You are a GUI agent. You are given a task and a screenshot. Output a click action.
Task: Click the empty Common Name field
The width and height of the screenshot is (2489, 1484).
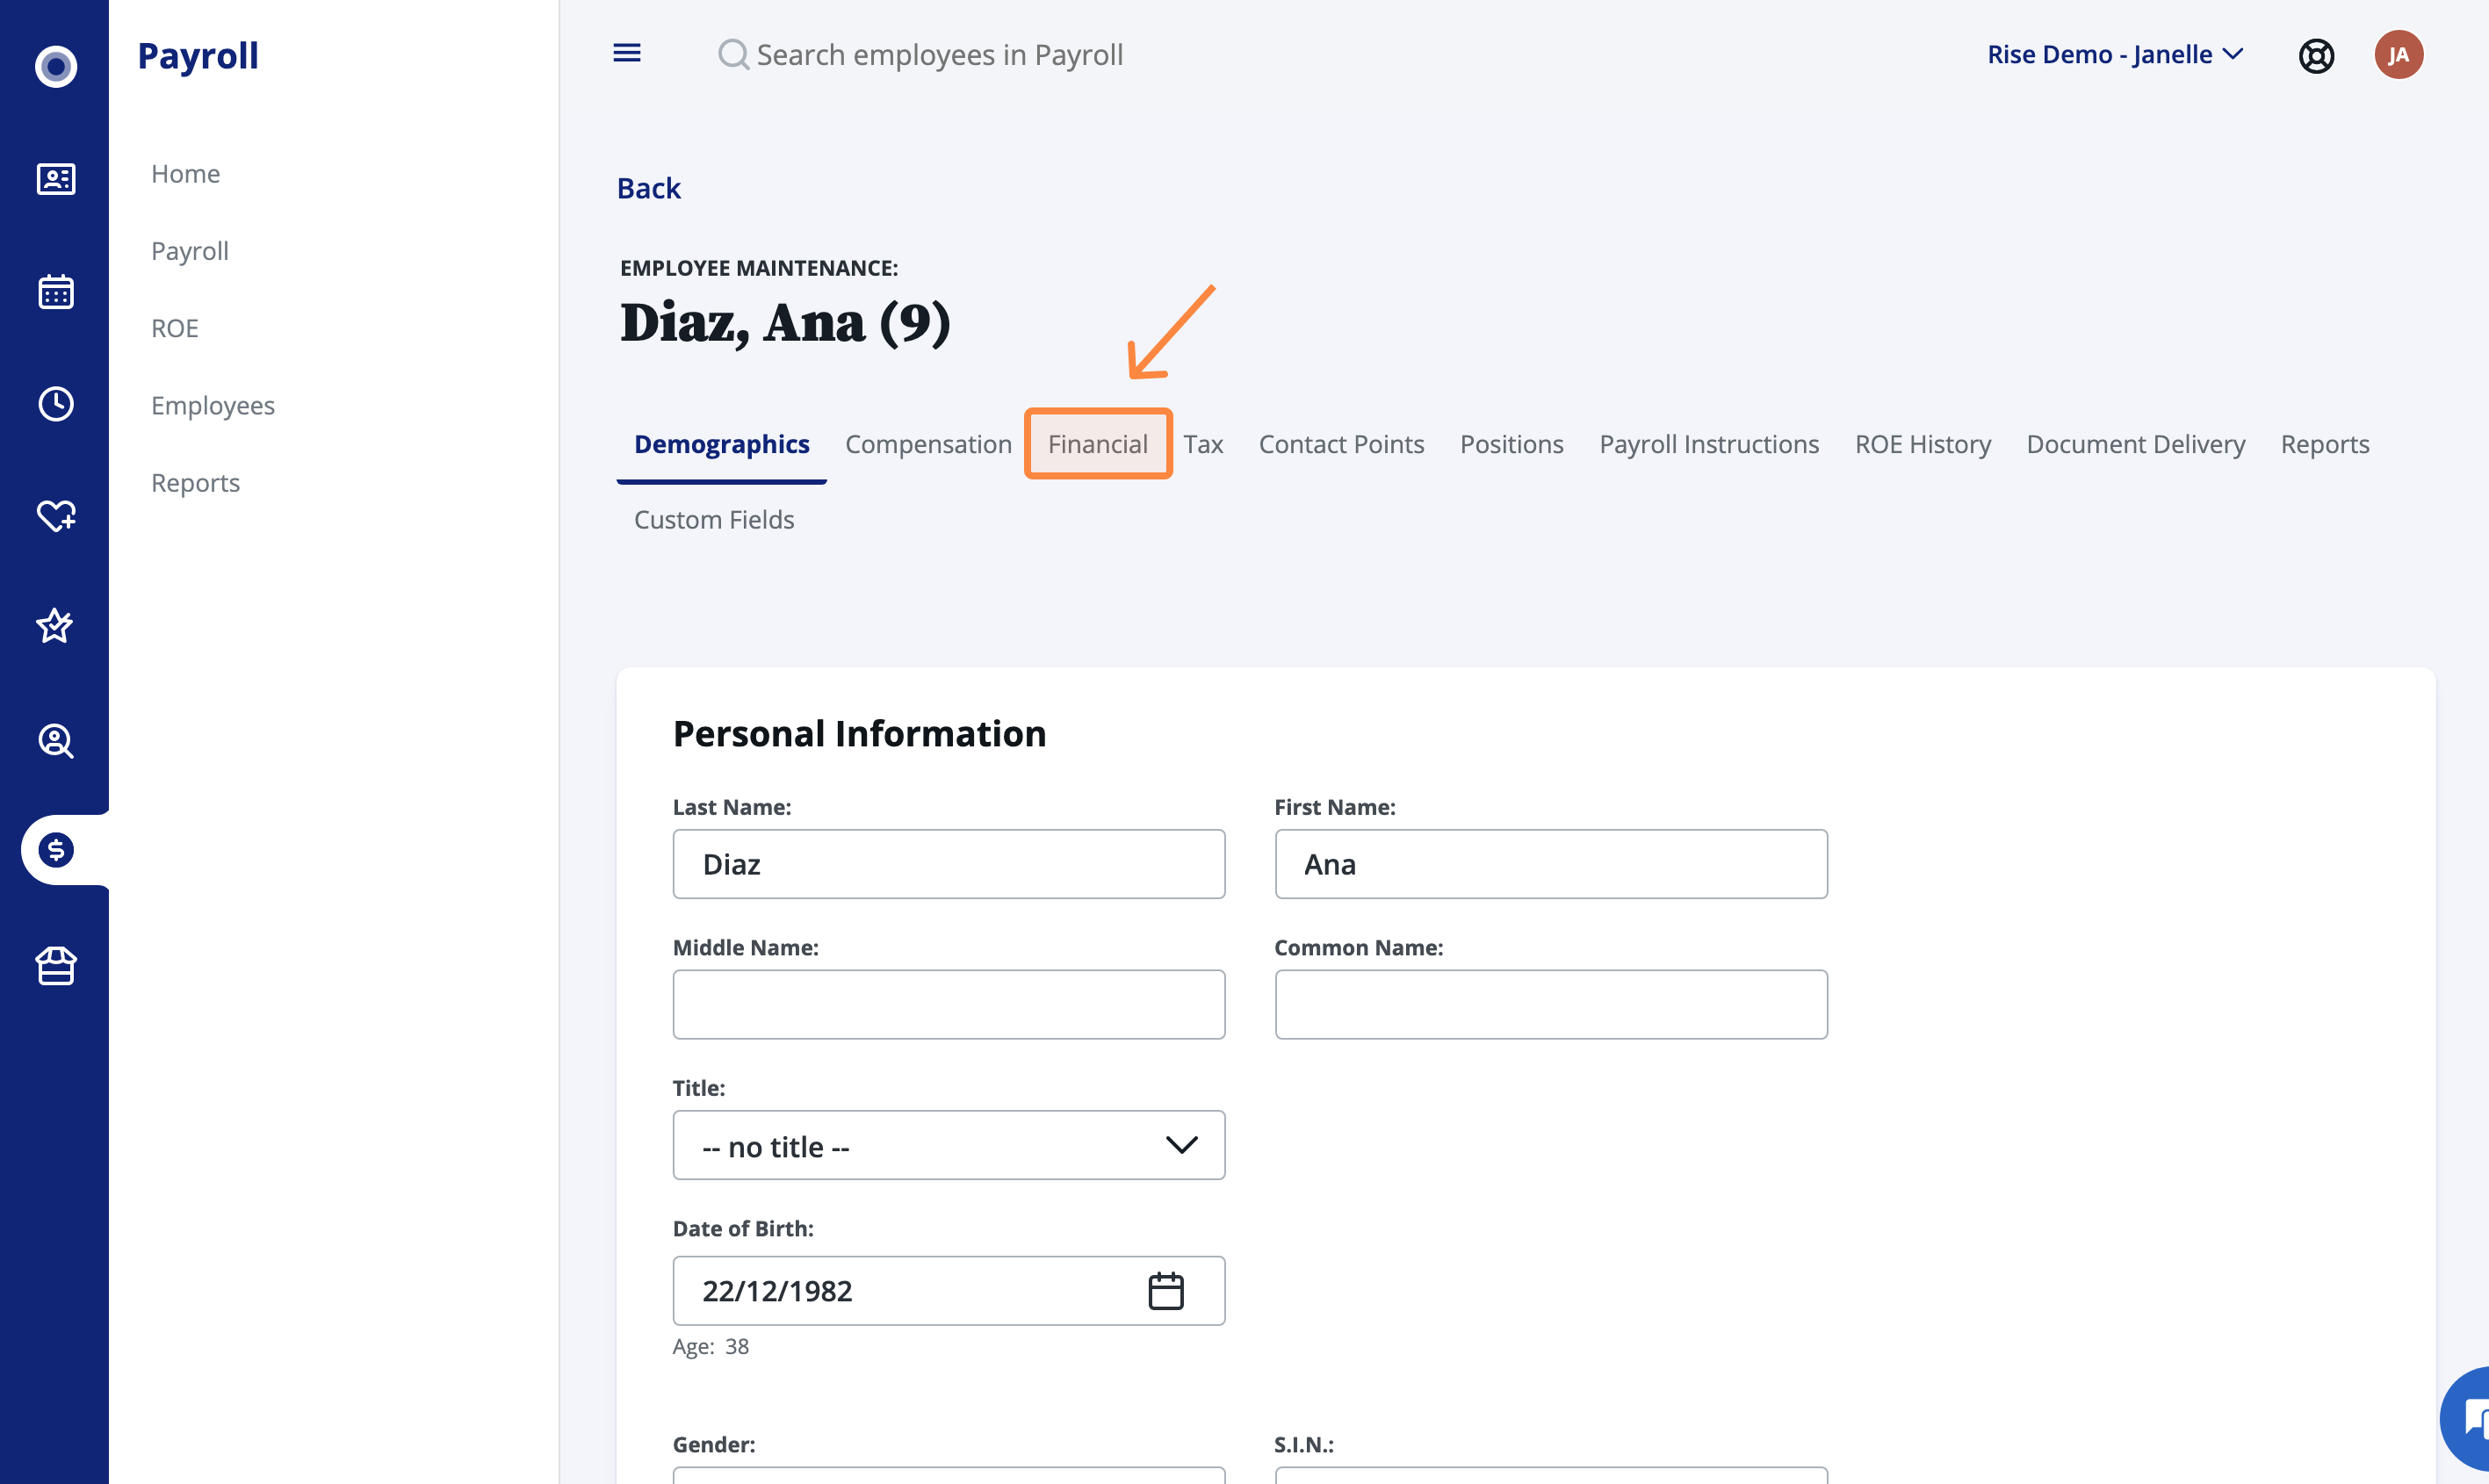coord(1551,1004)
